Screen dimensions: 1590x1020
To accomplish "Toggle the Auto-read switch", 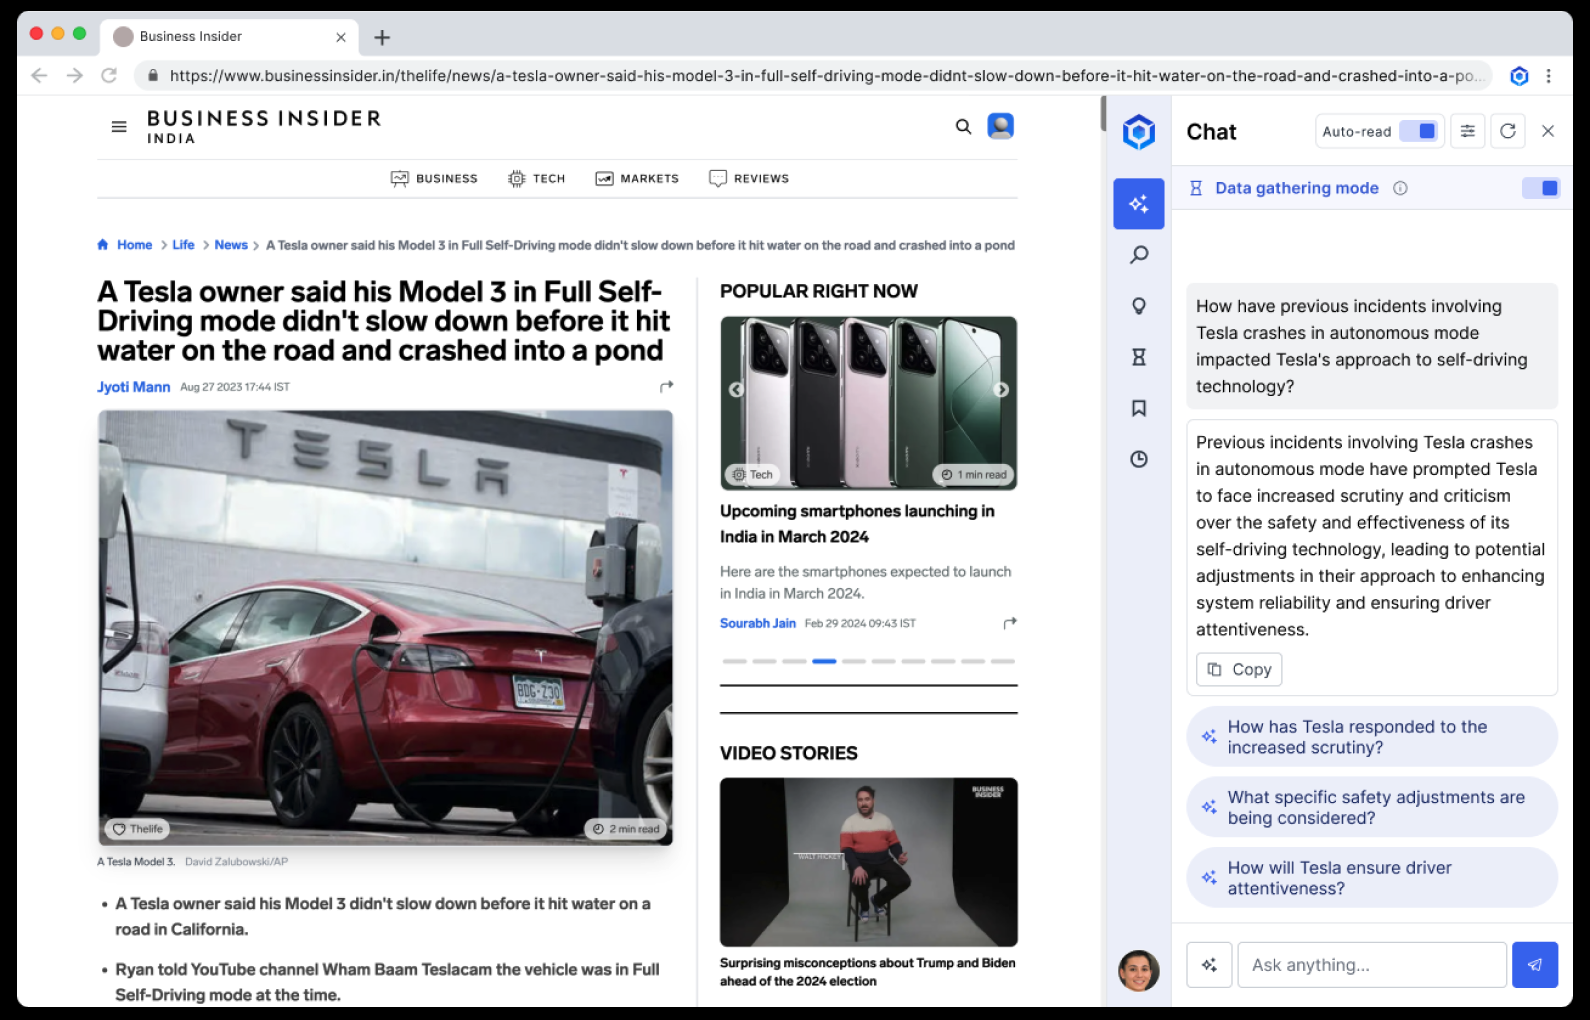I will coord(1418,131).
